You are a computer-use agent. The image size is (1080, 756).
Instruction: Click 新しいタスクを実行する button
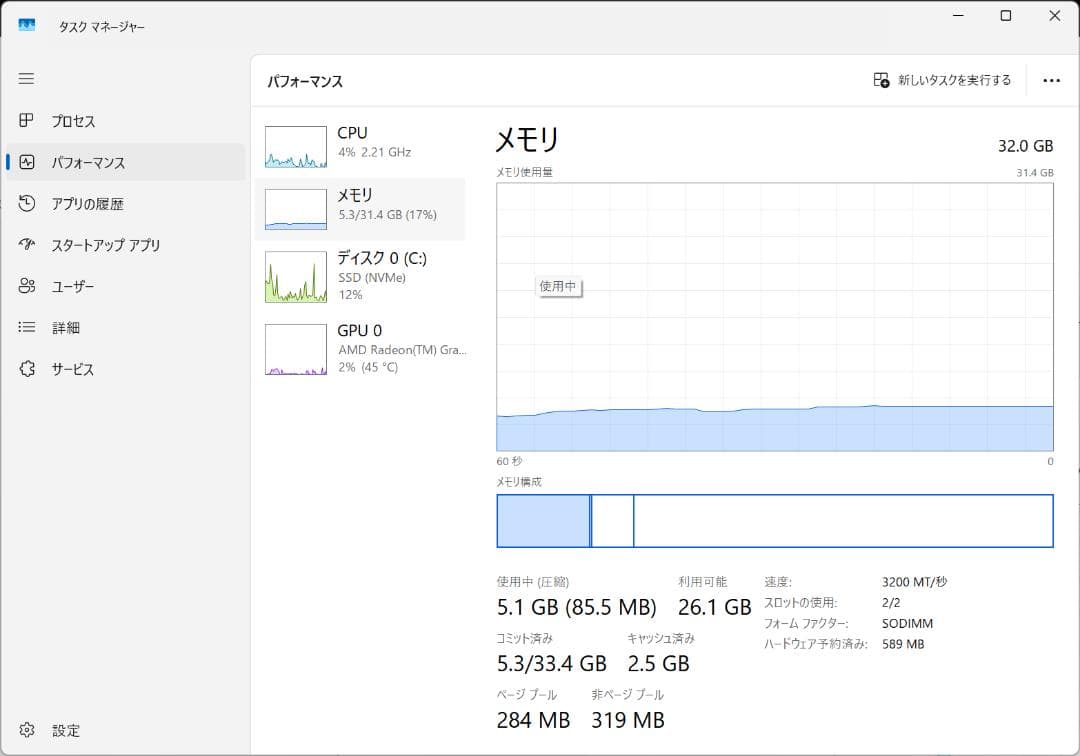pos(942,81)
